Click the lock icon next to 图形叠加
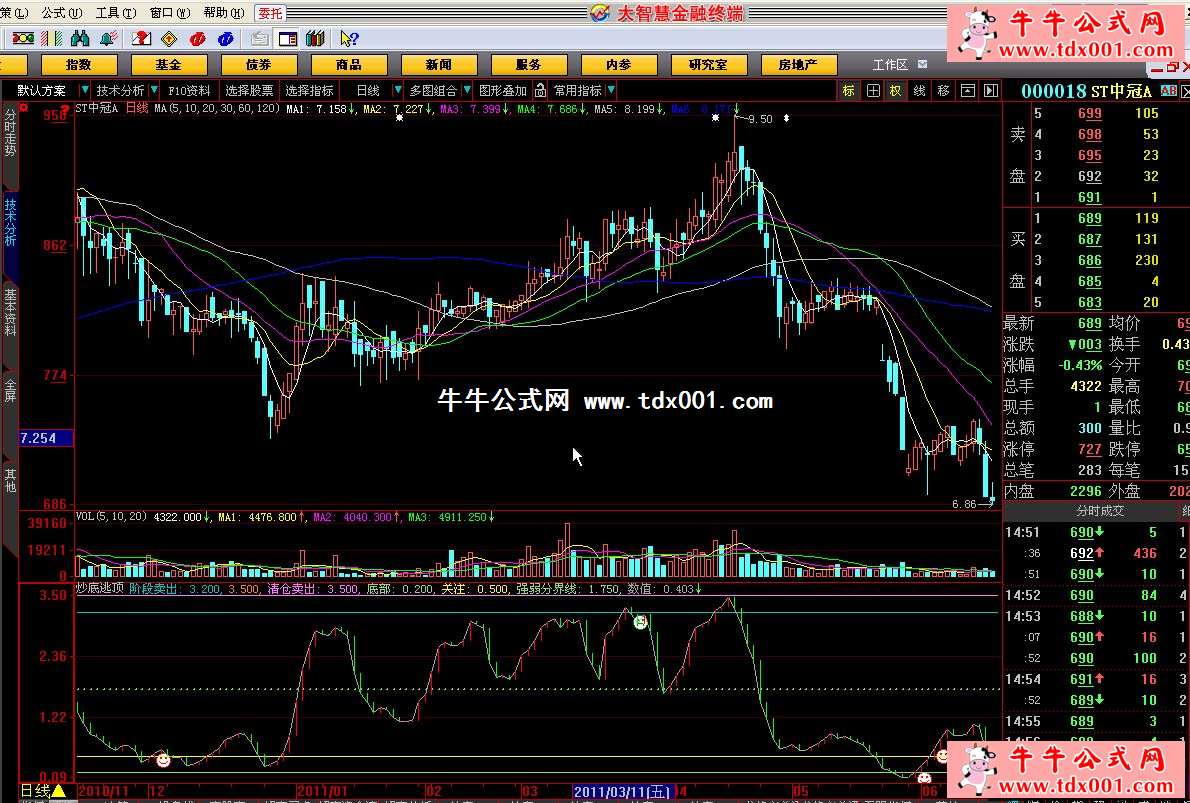 pyautogui.click(x=540, y=90)
